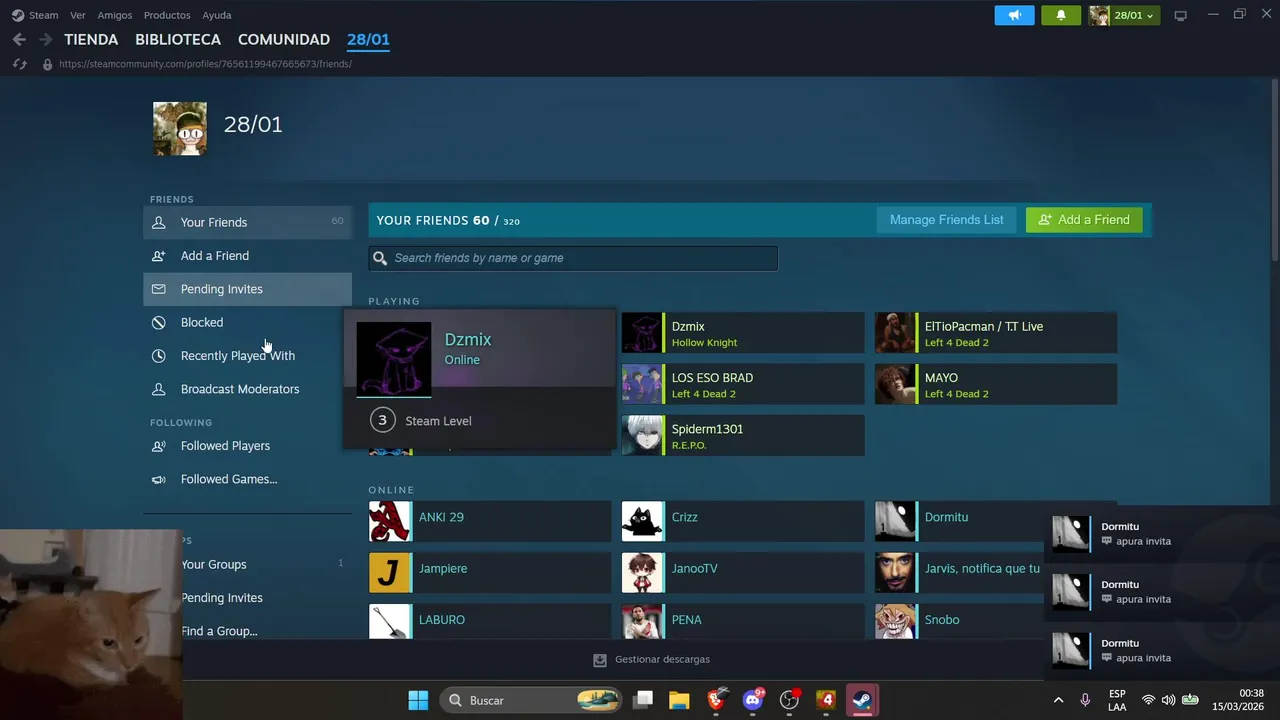Open Spiderm1301 friend entry
The width and height of the screenshot is (1280, 720).
pyautogui.click(x=743, y=435)
